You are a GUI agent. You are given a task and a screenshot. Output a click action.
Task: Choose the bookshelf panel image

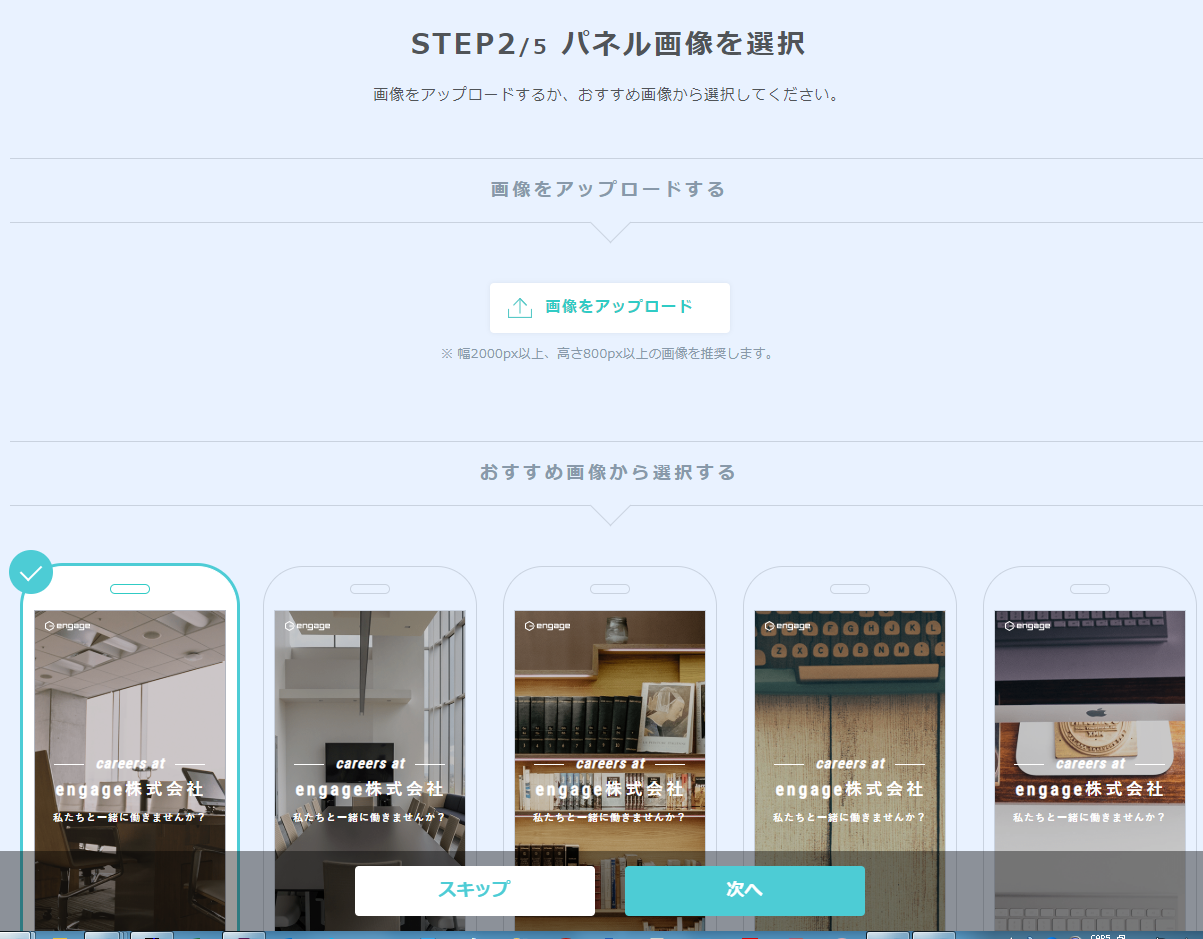pos(610,750)
